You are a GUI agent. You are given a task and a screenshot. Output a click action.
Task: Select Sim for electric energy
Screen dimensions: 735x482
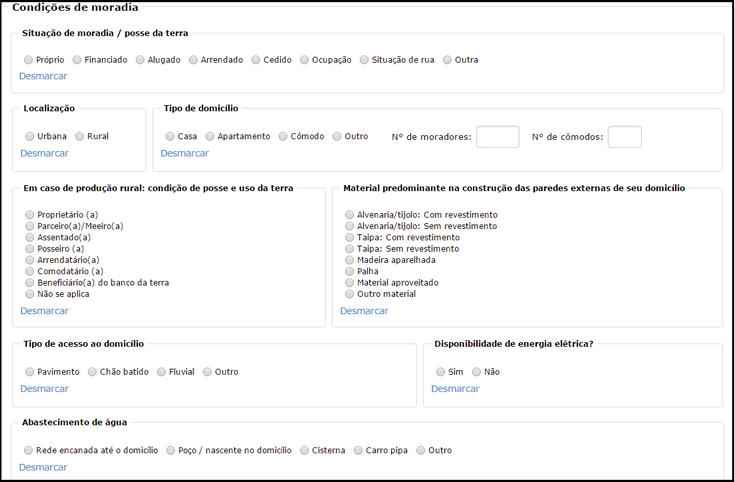pyautogui.click(x=441, y=372)
